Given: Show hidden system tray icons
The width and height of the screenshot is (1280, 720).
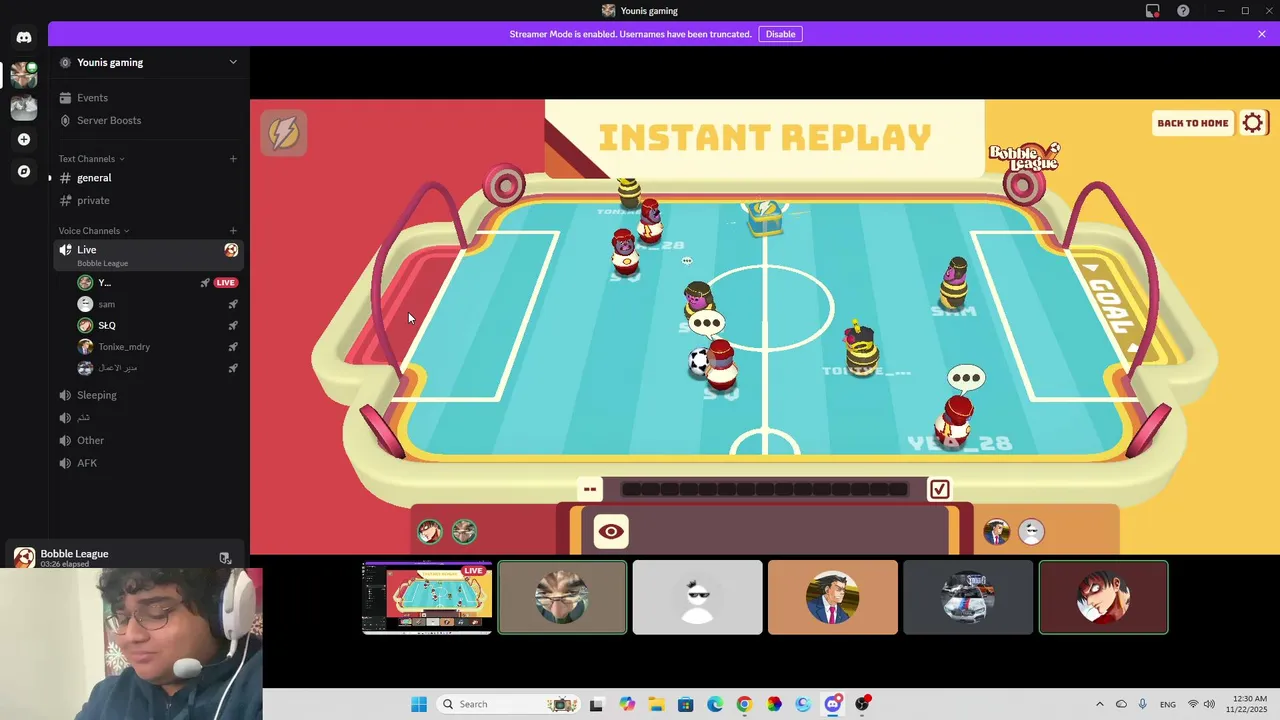Looking at the screenshot, I should tap(1100, 704).
